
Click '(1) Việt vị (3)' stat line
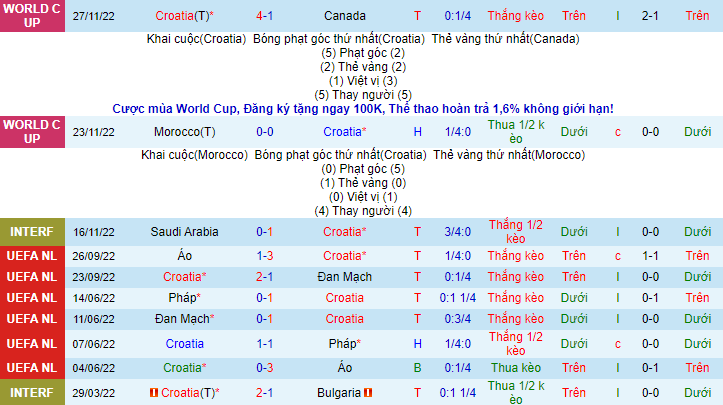363,81
